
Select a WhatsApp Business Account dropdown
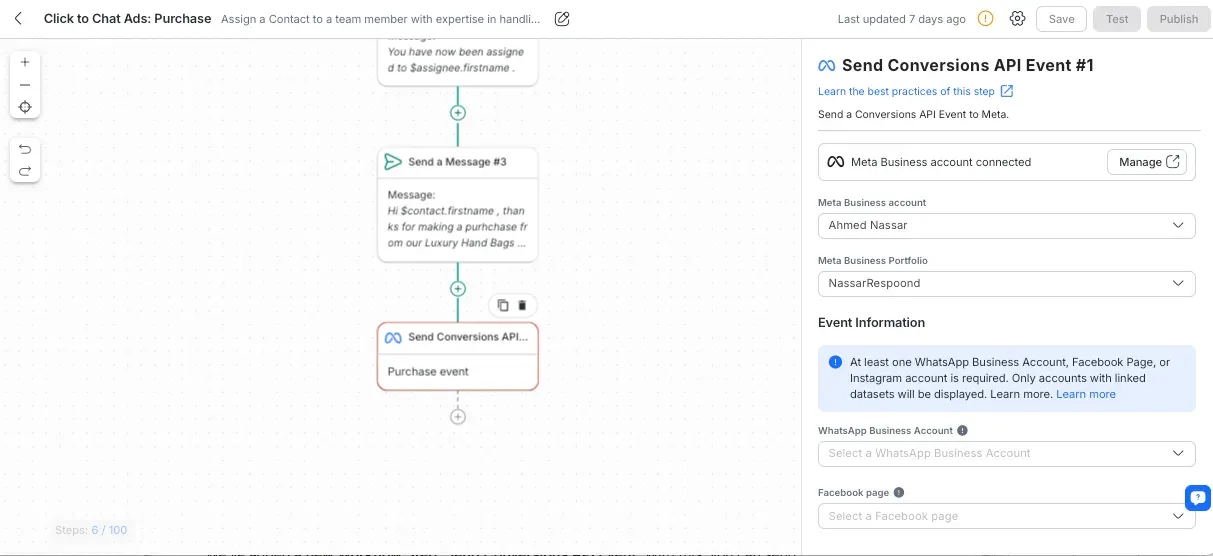point(1006,454)
